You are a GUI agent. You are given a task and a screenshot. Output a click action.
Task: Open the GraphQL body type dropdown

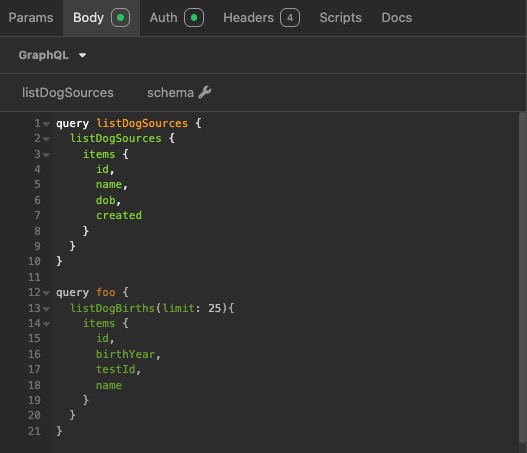click(x=52, y=55)
